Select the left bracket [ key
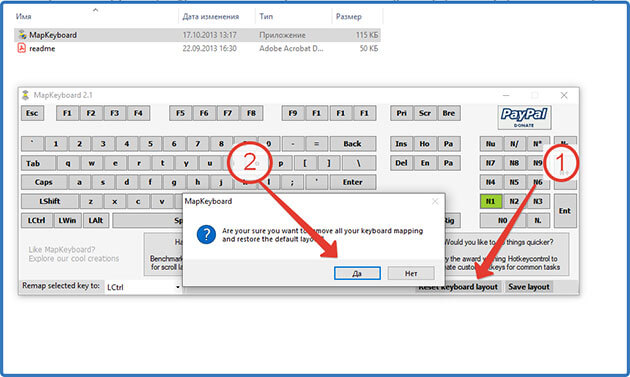Image resolution: width=630 pixels, height=377 pixels. coord(305,163)
